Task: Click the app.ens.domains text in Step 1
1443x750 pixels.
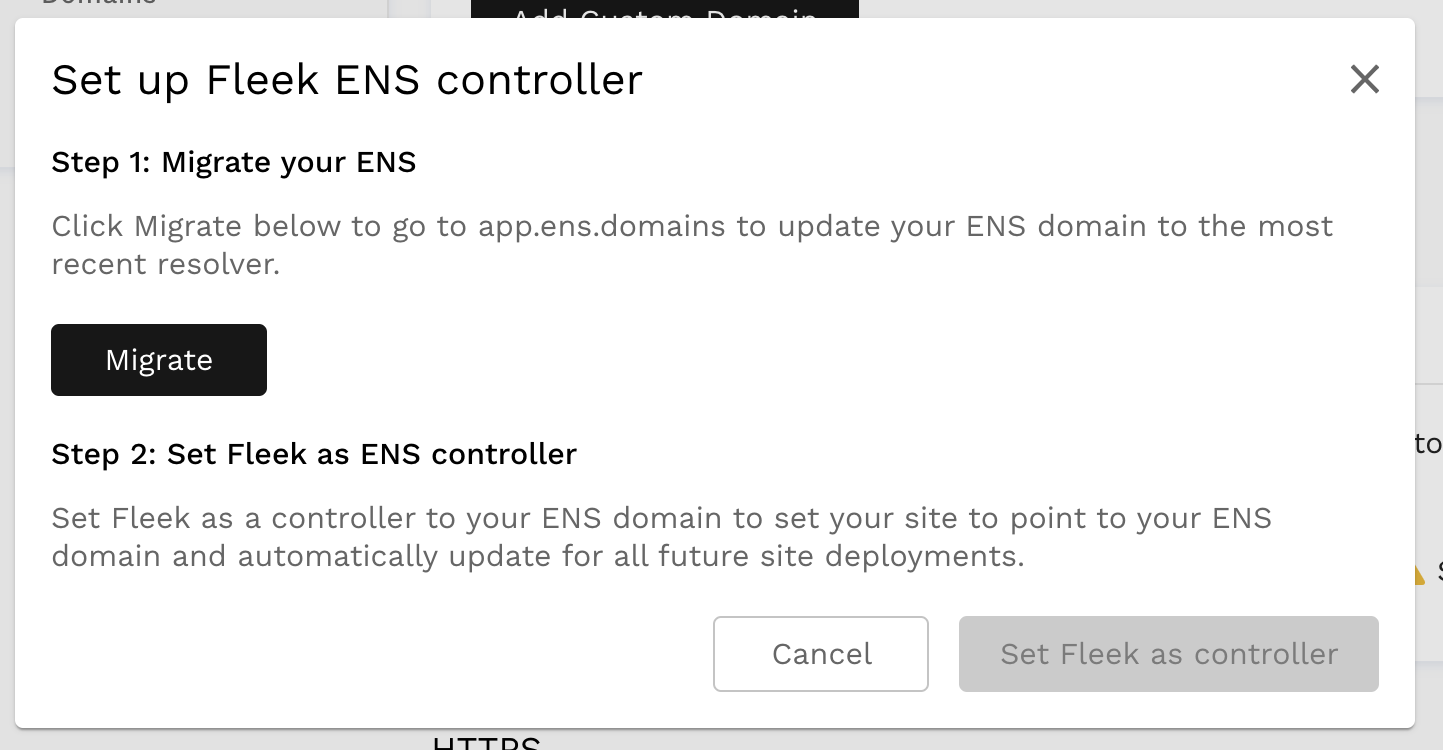Action: 601,226
